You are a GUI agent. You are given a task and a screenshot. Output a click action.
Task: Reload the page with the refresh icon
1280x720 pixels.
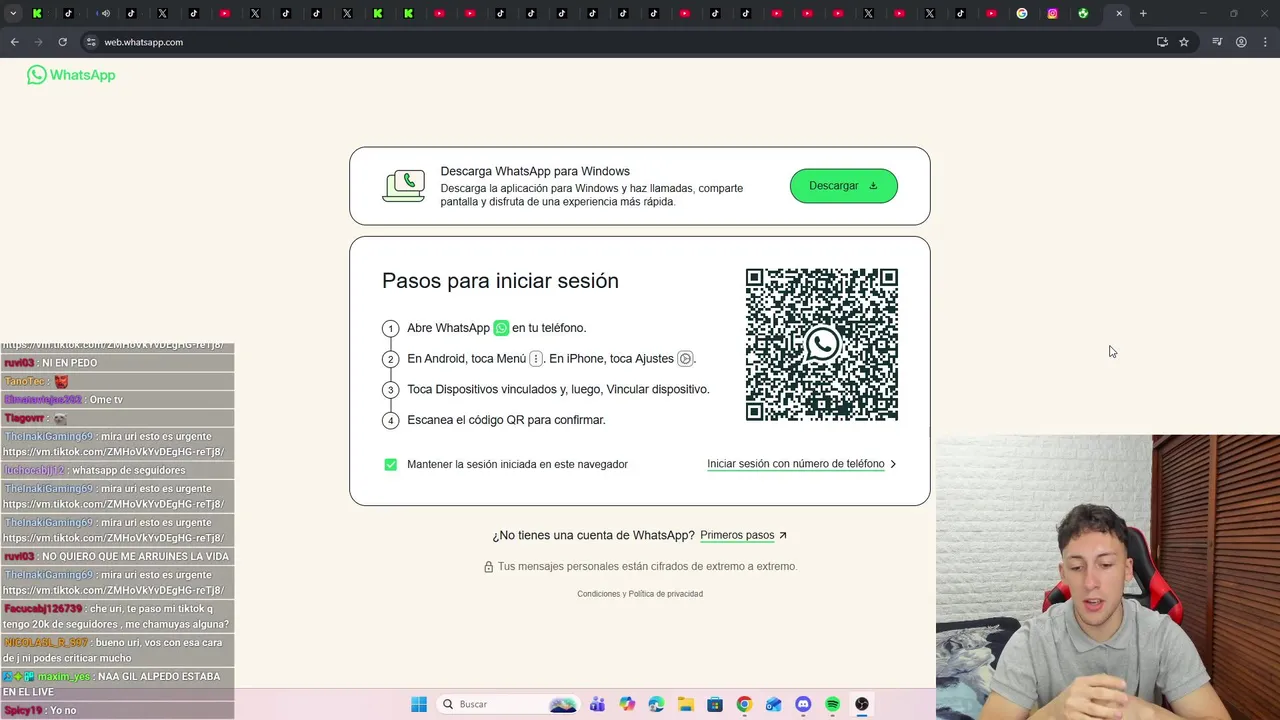62,42
